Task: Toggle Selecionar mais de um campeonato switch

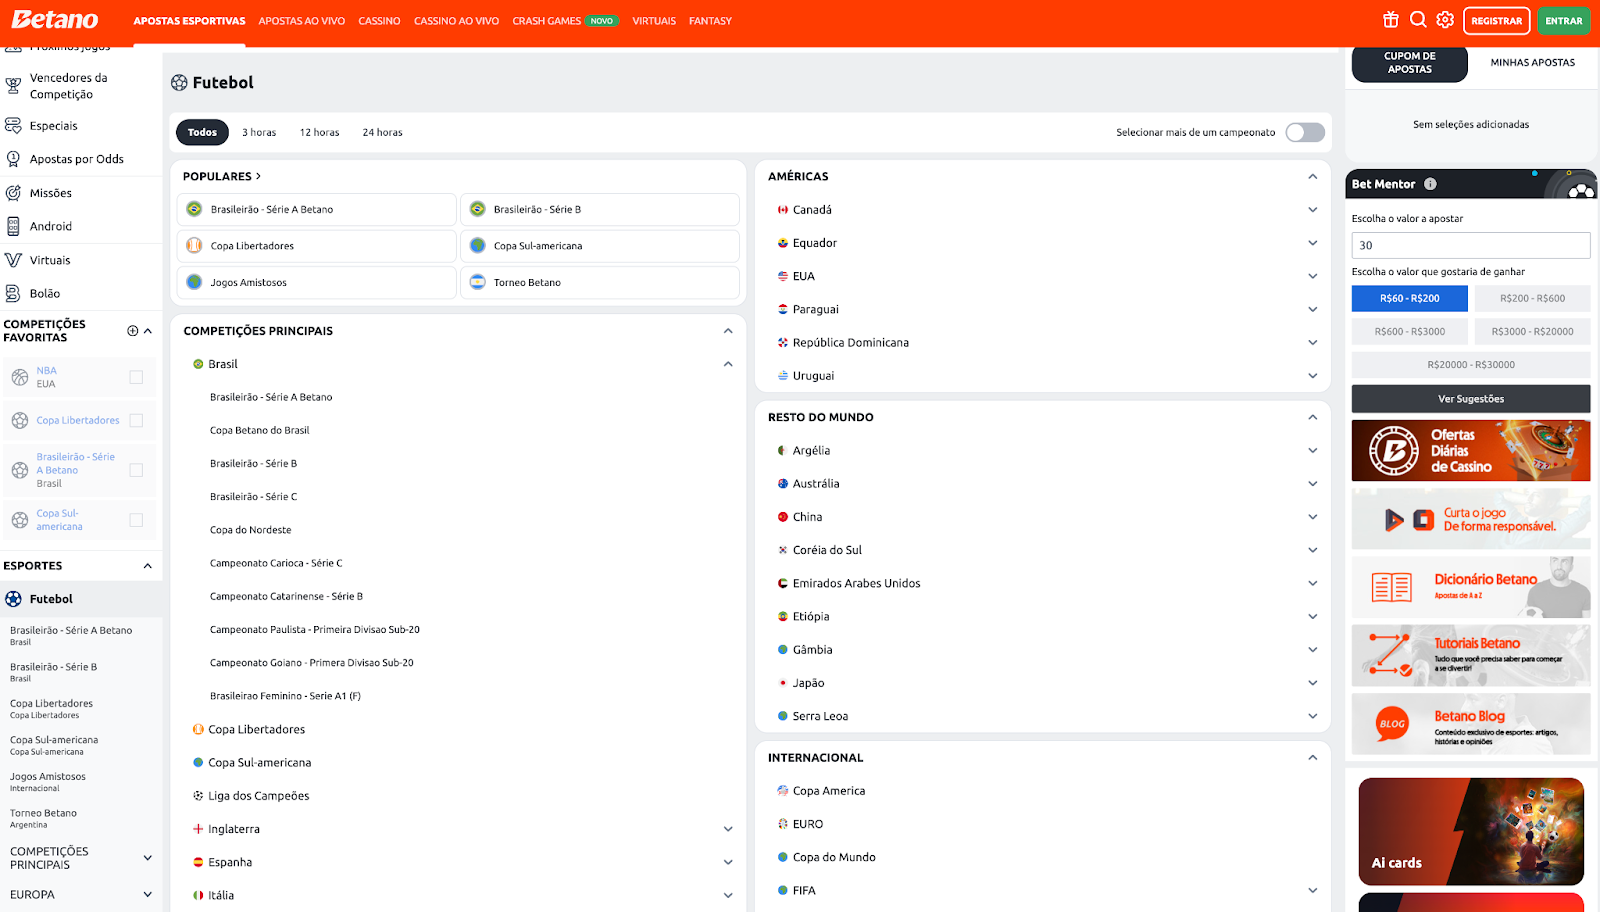Action: [1305, 132]
